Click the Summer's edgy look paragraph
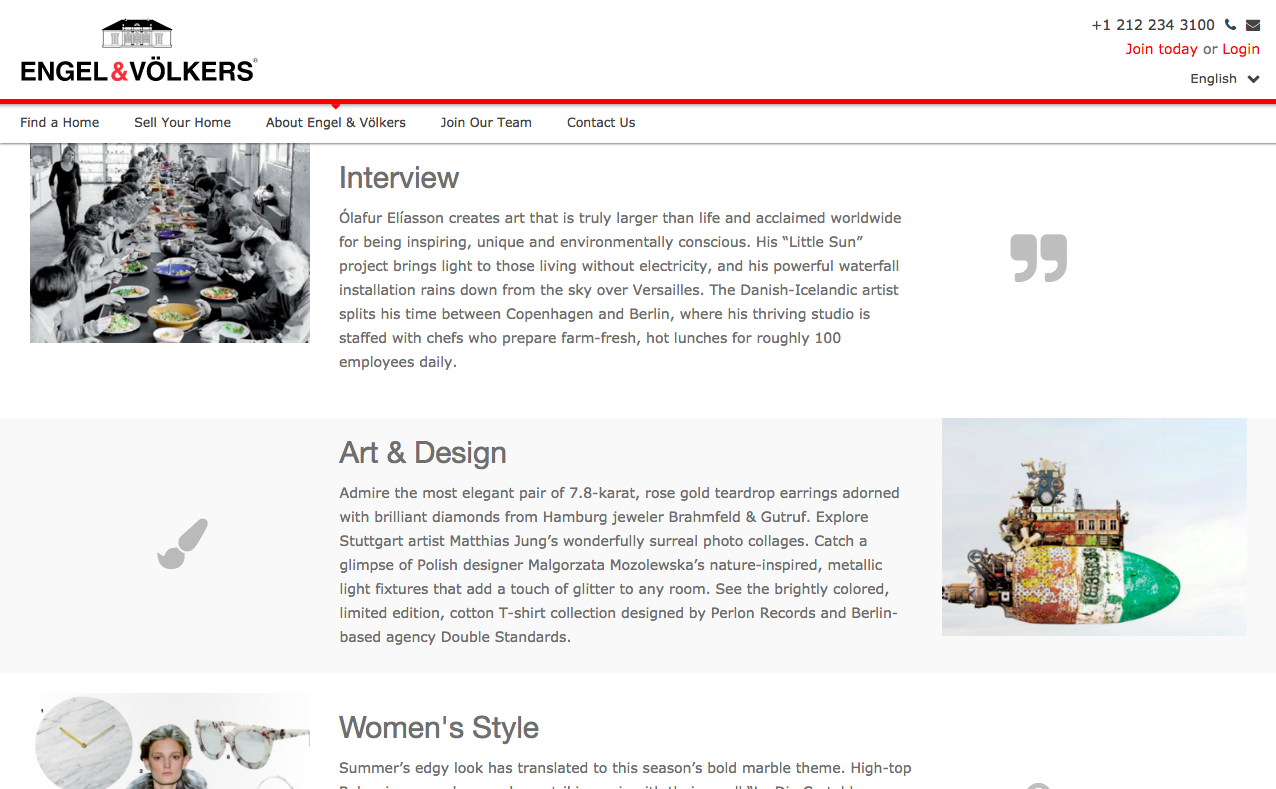 (625, 774)
